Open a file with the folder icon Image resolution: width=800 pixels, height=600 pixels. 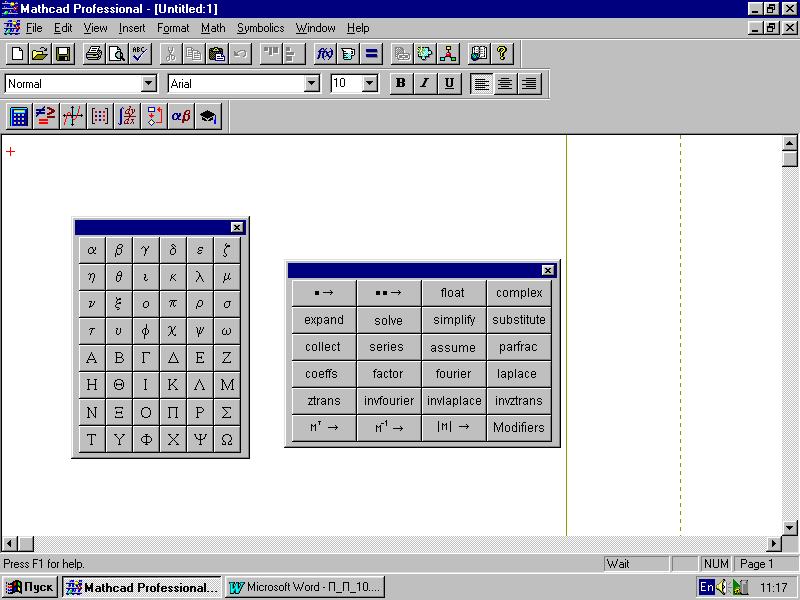point(40,54)
